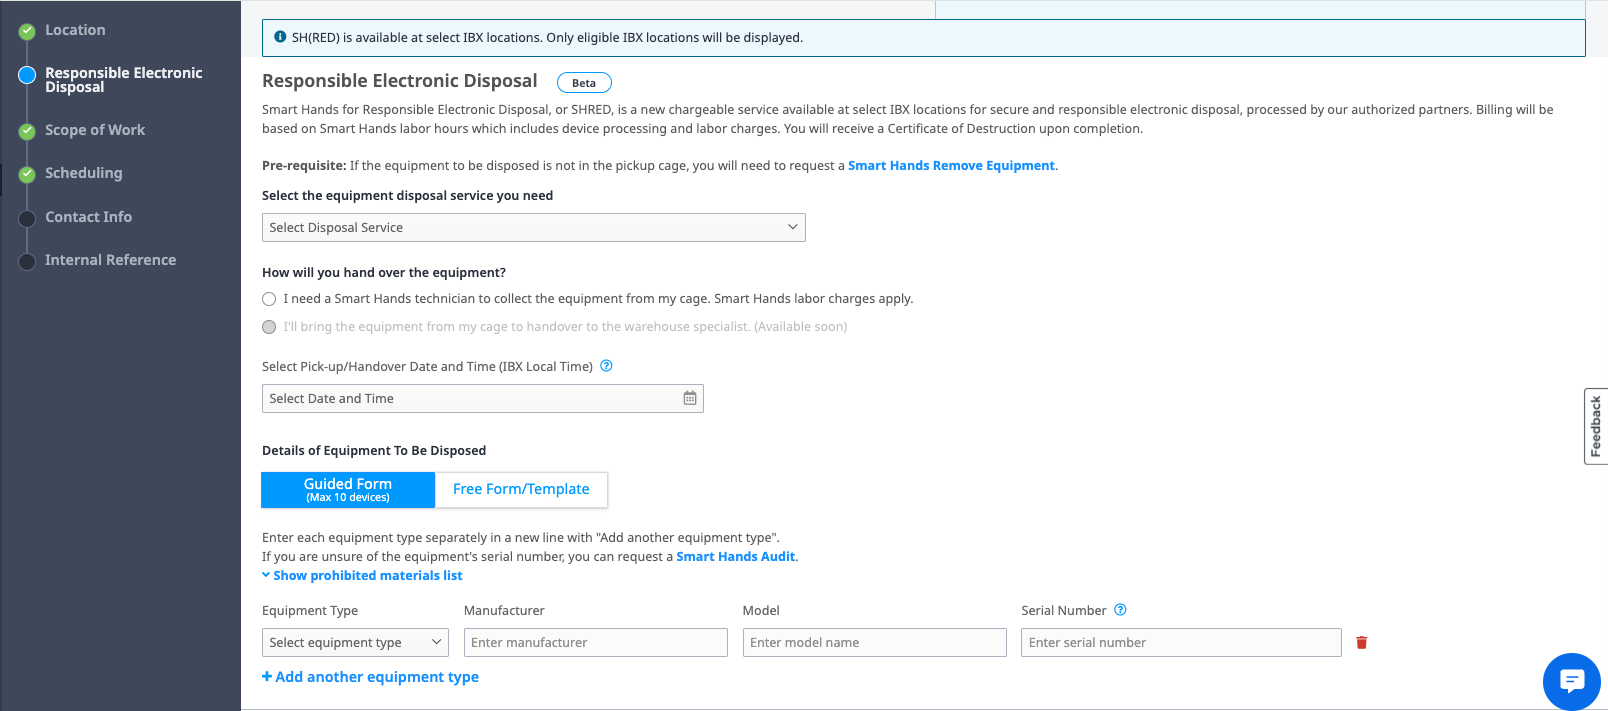This screenshot has height=711, width=1608.
Task: Click the Location step checkmark icon
Action: click(27, 31)
